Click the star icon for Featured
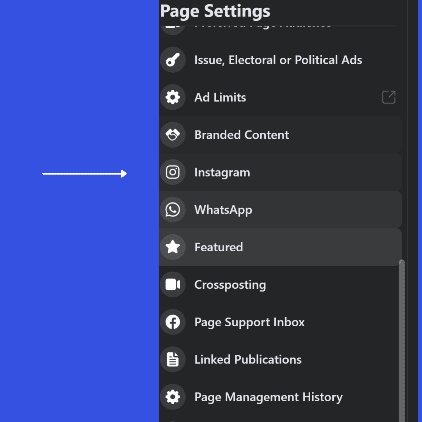 pos(173,247)
